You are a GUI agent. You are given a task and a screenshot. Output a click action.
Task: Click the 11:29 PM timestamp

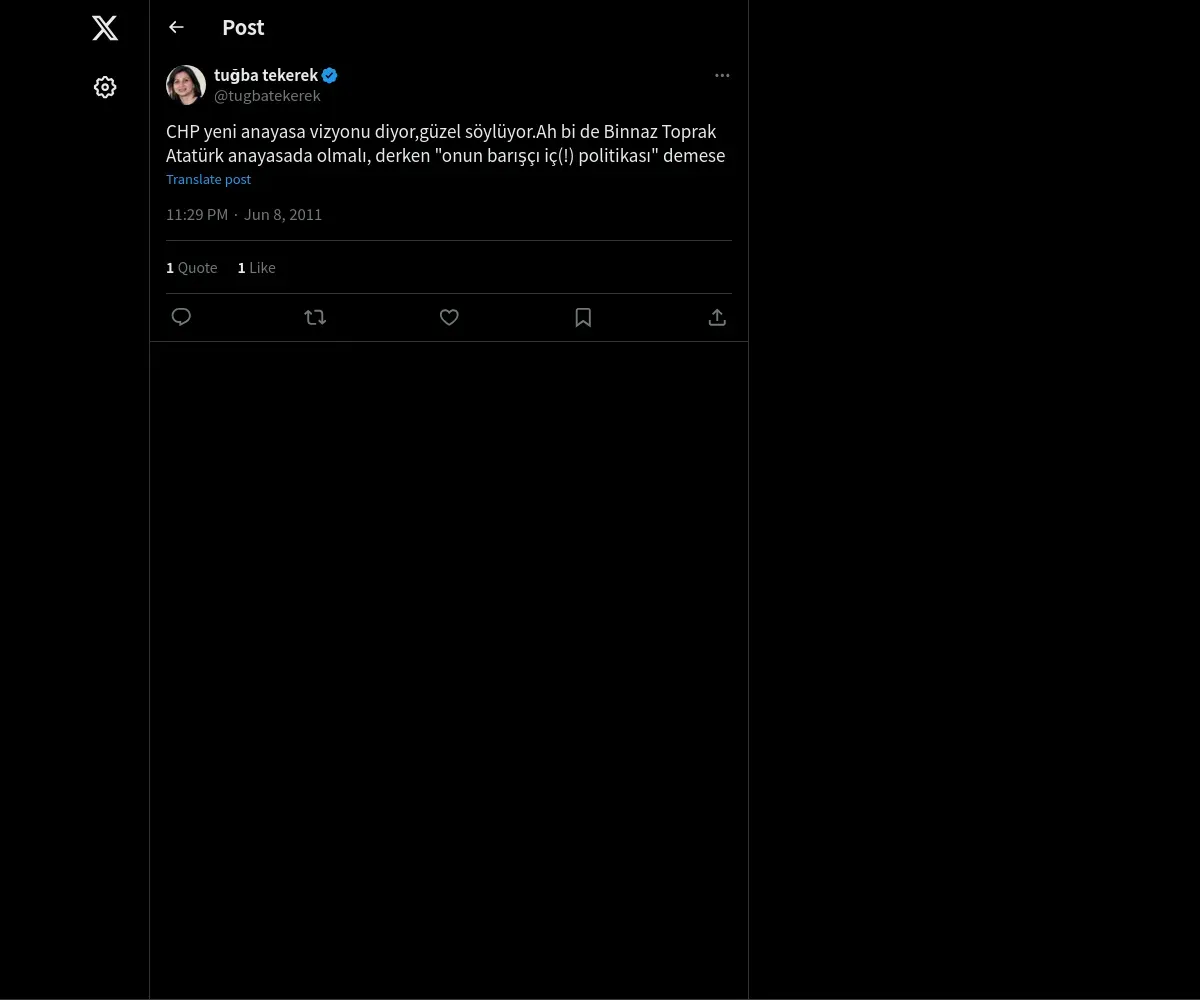click(x=197, y=214)
